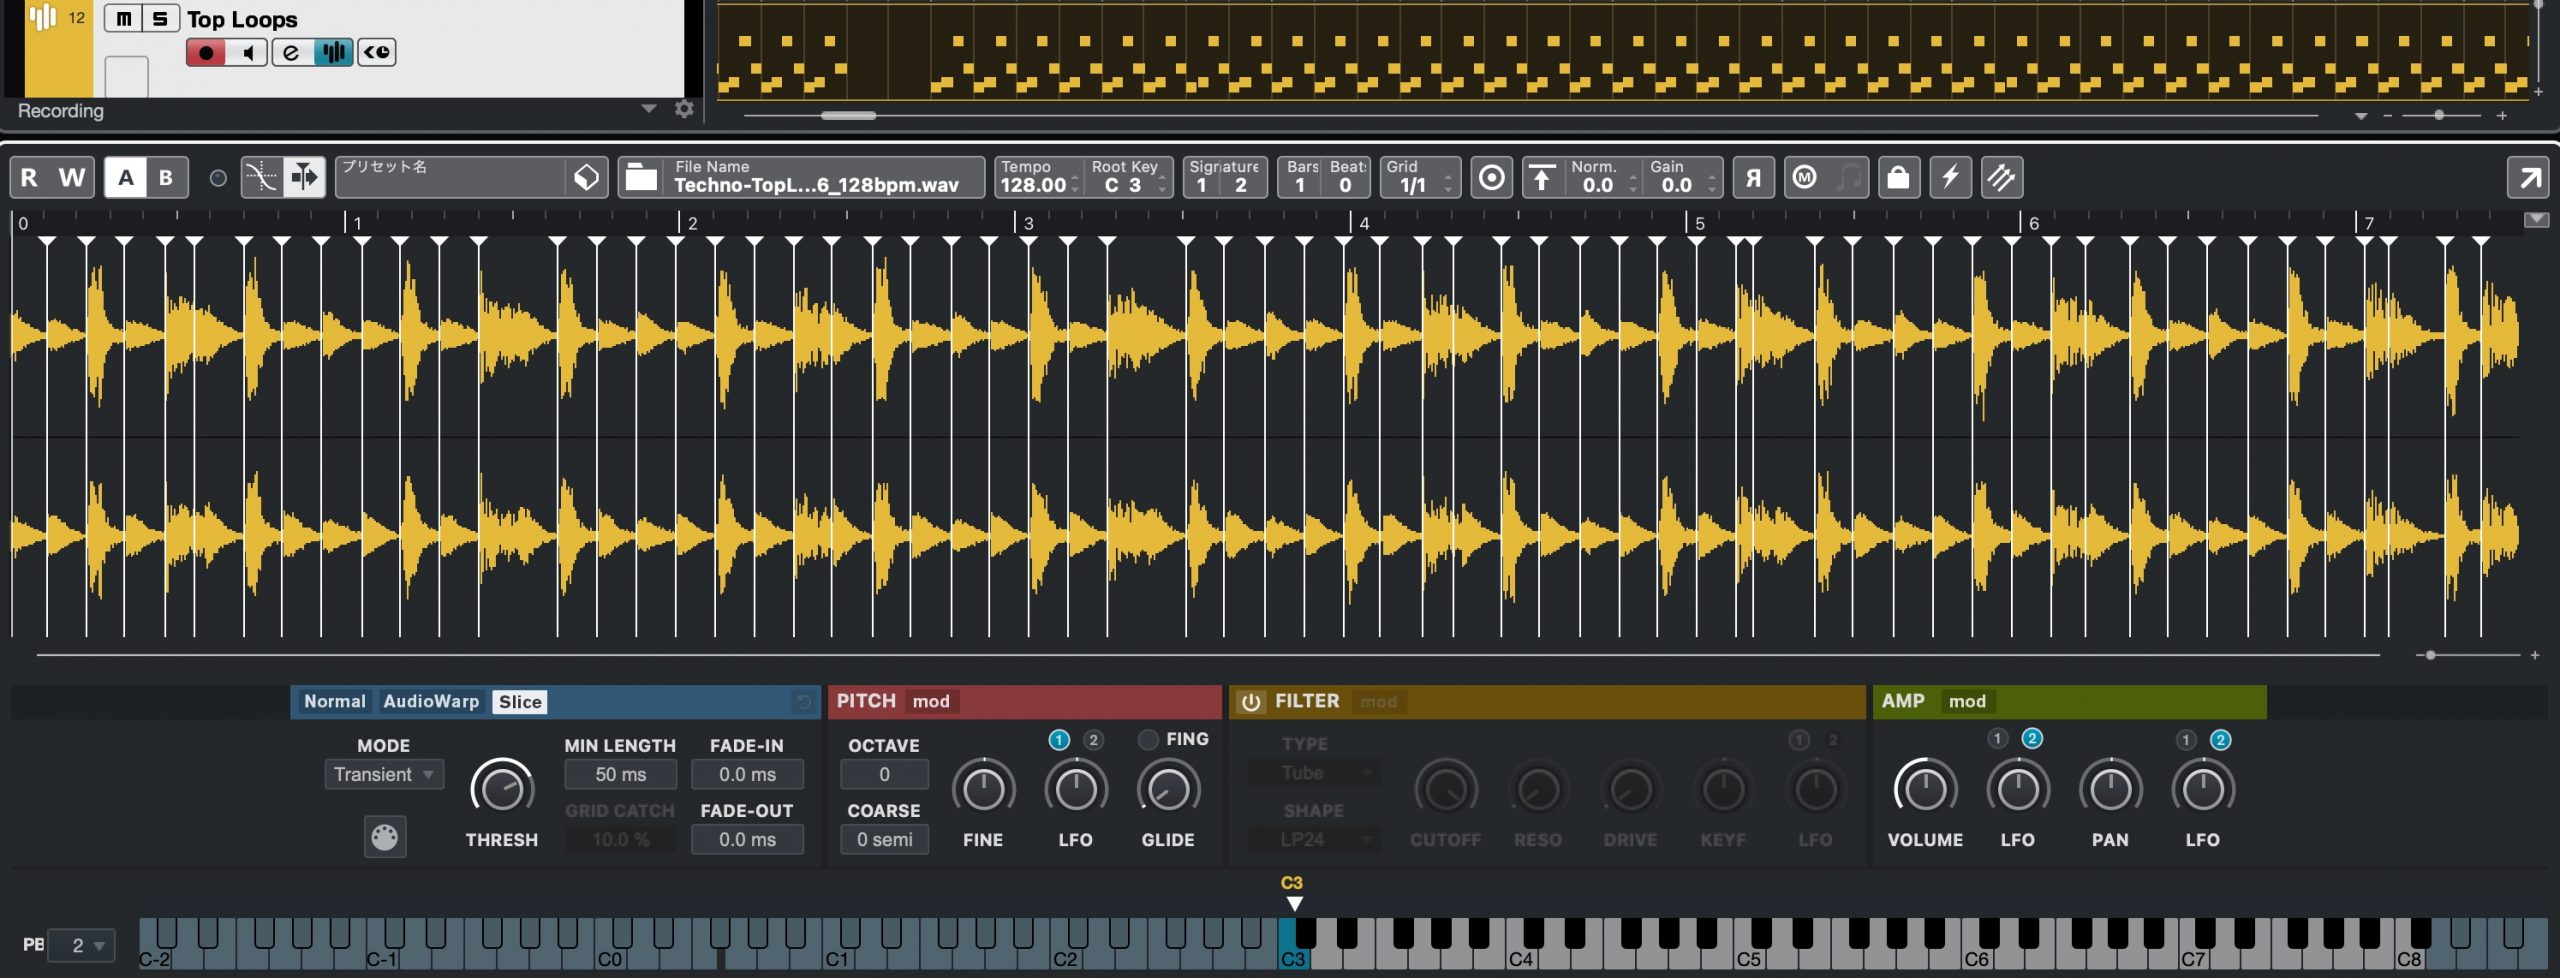This screenshot has height=978, width=2560.
Task: Expand the Recording section dropdown arrow
Action: tap(649, 109)
